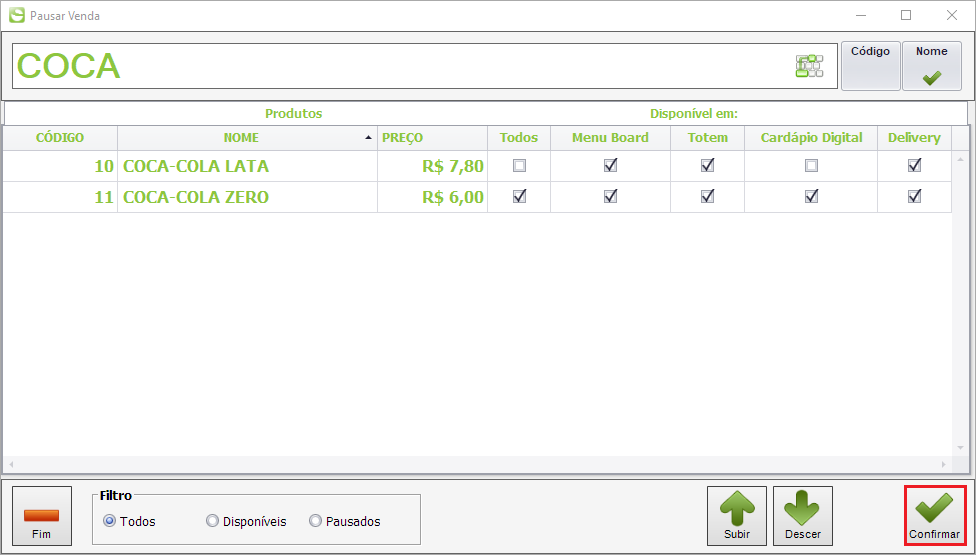976x555 pixels.
Task: Check Todos for COCA-COLA LATA
Action: [519, 166]
